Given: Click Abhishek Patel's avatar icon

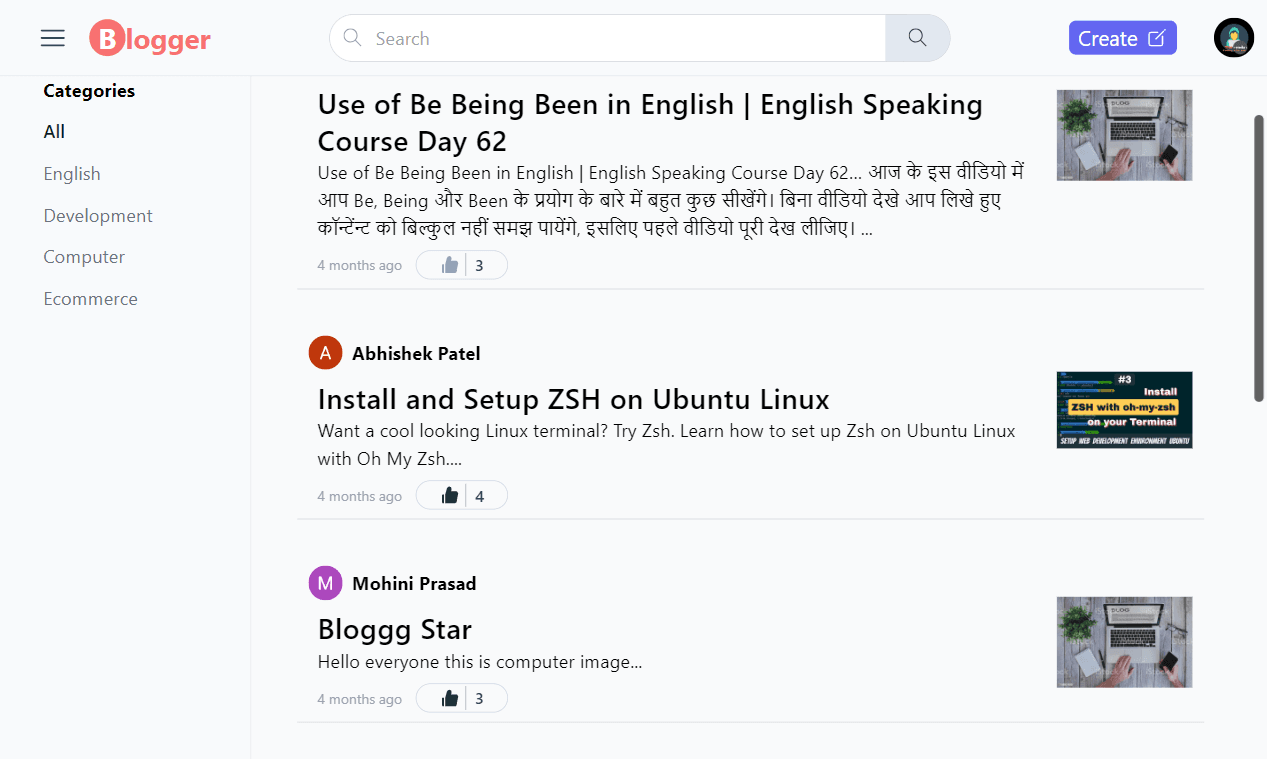Looking at the screenshot, I should point(325,353).
